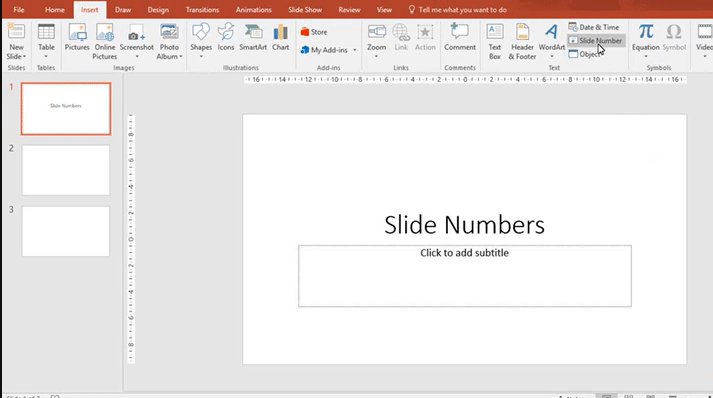713x398 pixels.
Task: Open the SmartArt graphic tool
Action: click(x=253, y=37)
